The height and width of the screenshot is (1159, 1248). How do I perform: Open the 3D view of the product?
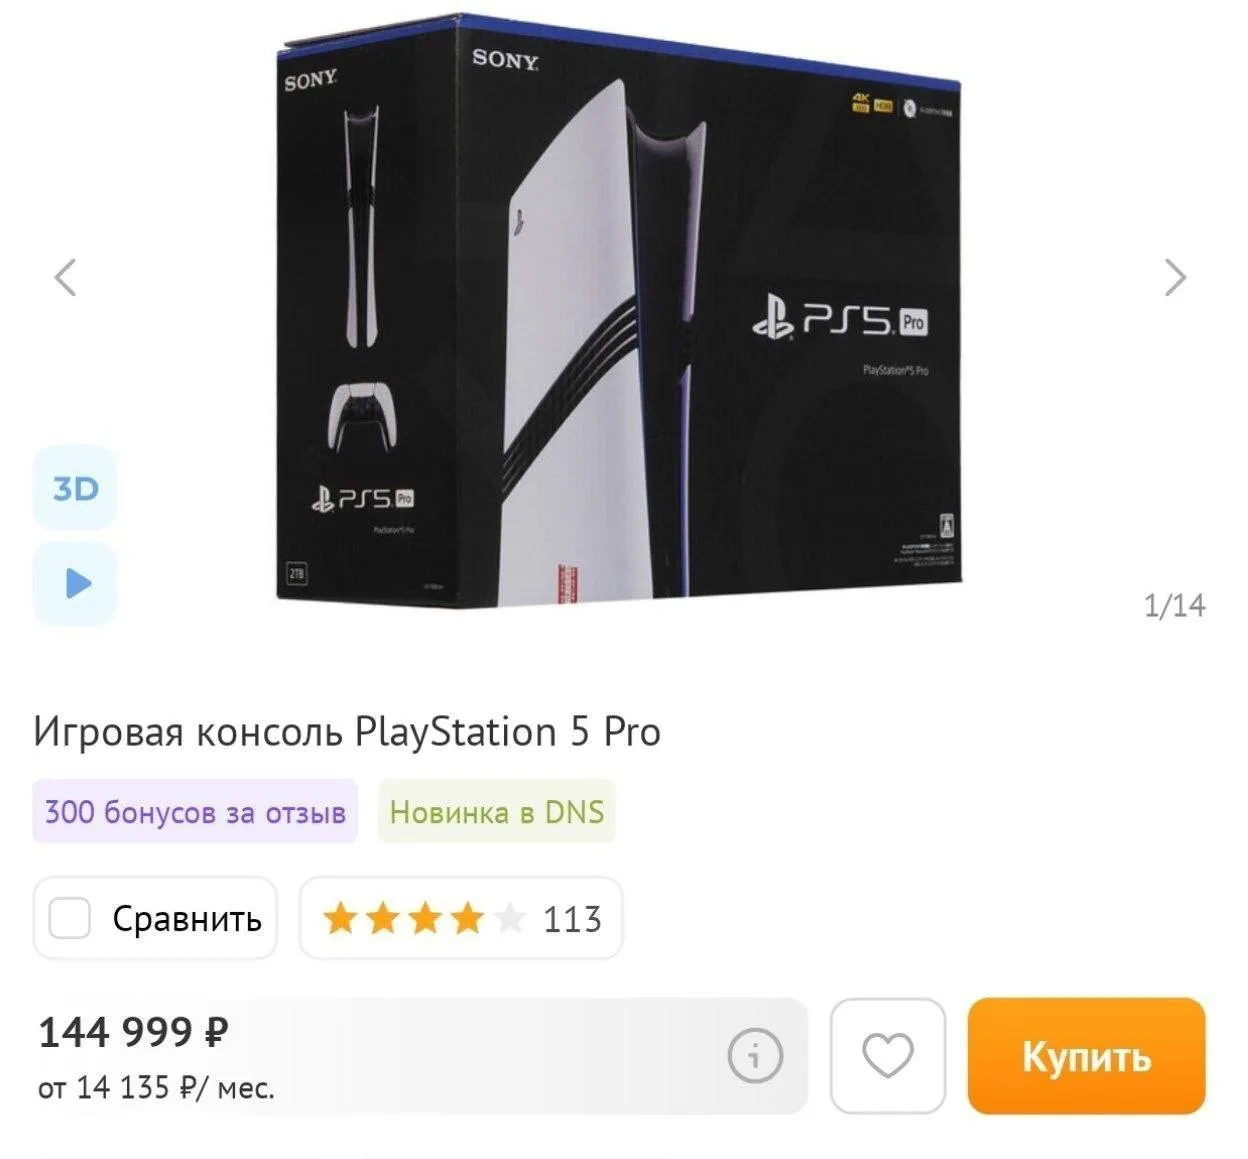coord(75,488)
